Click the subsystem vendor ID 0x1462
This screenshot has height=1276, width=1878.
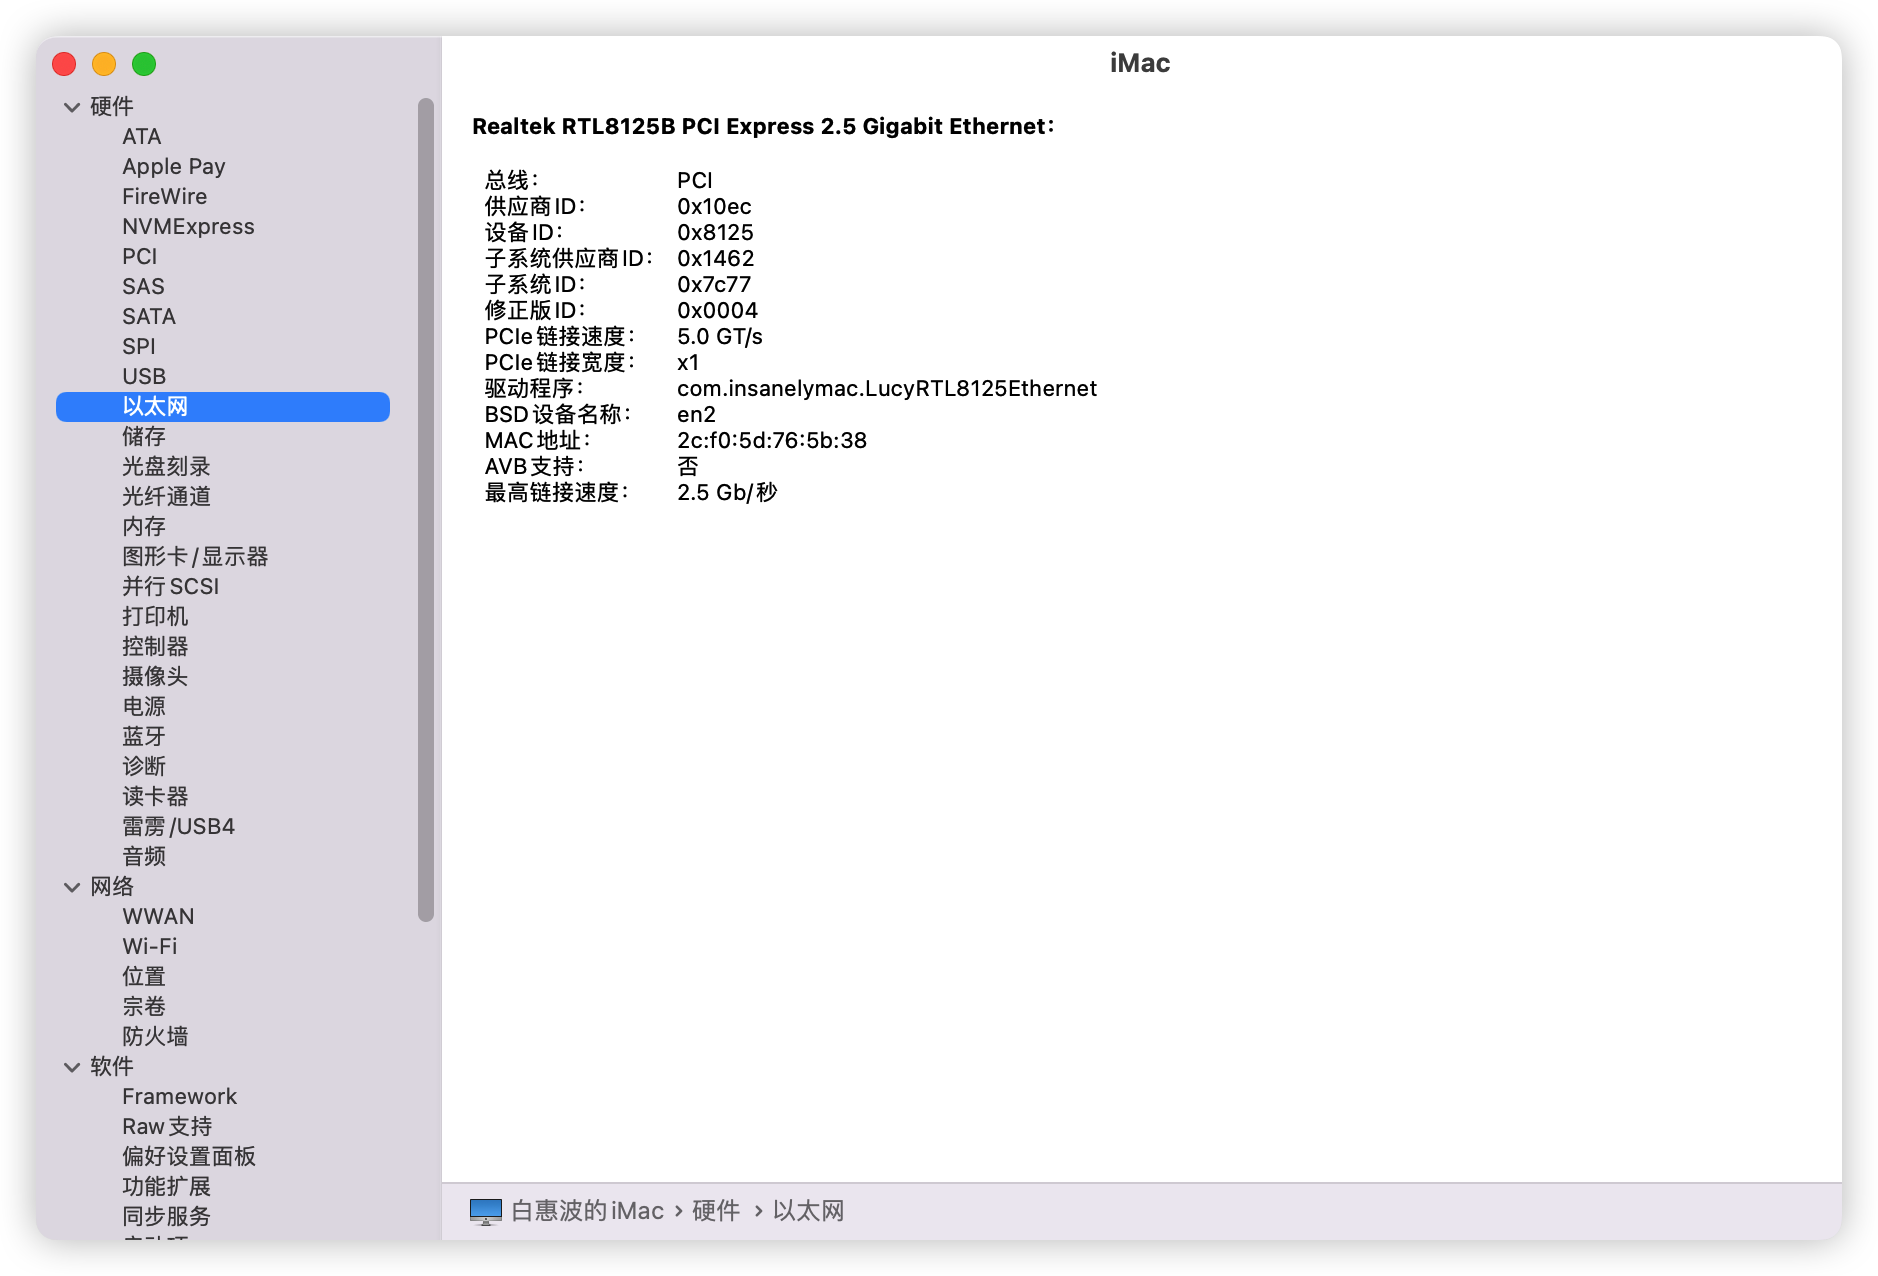[716, 259]
